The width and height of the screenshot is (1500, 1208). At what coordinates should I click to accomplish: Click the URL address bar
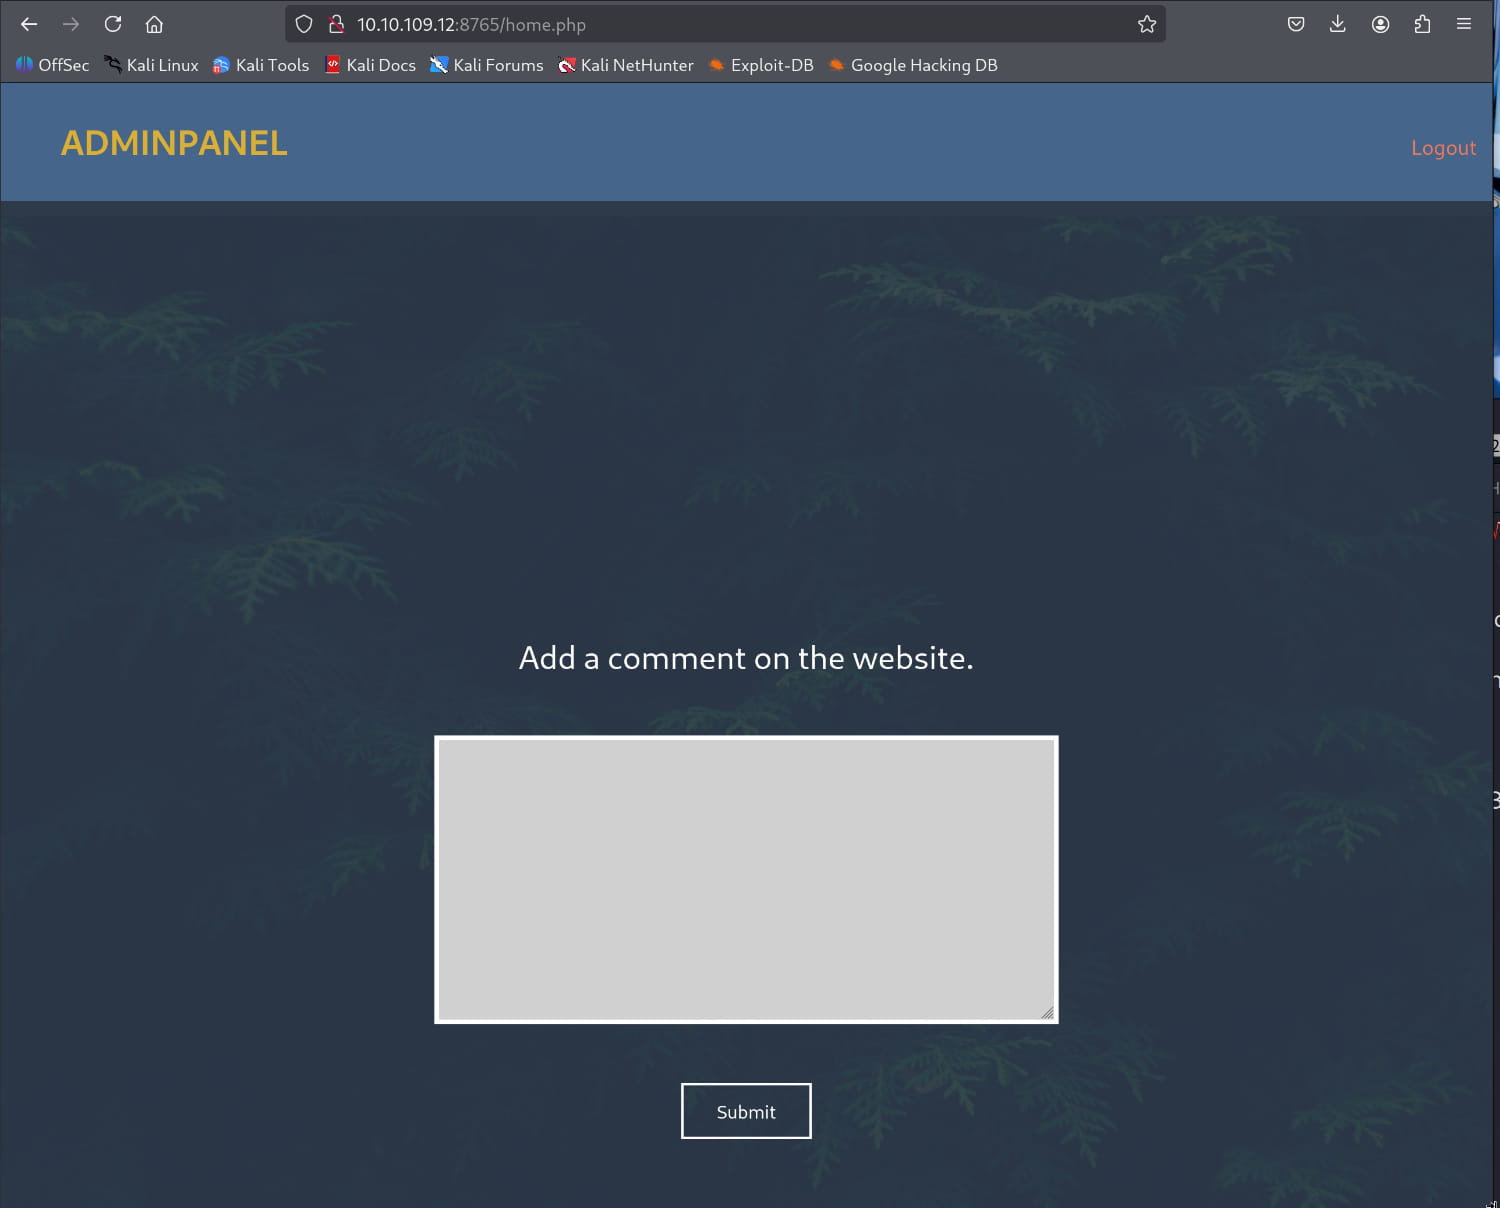pos(740,24)
